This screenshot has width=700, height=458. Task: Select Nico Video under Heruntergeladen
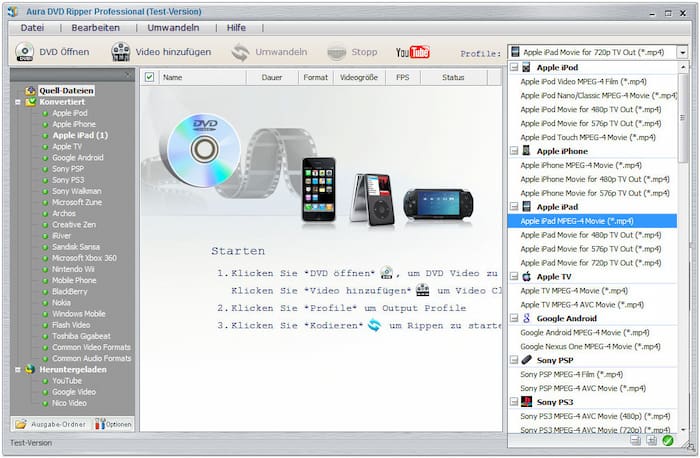(x=69, y=403)
